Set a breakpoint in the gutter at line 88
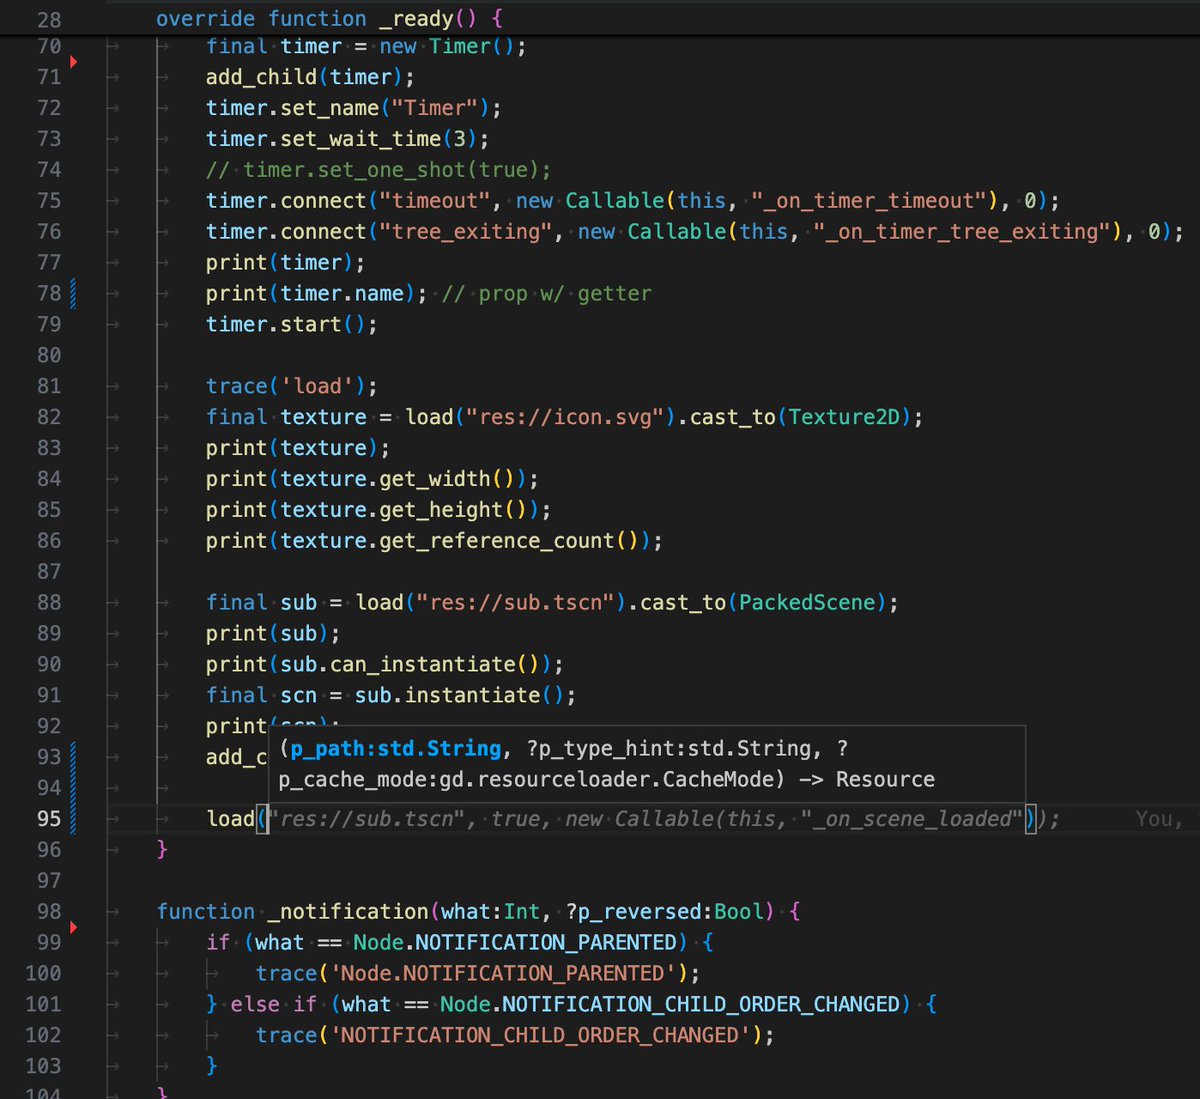Image resolution: width=1200 pixels, height=1099 pixels. 73,602
